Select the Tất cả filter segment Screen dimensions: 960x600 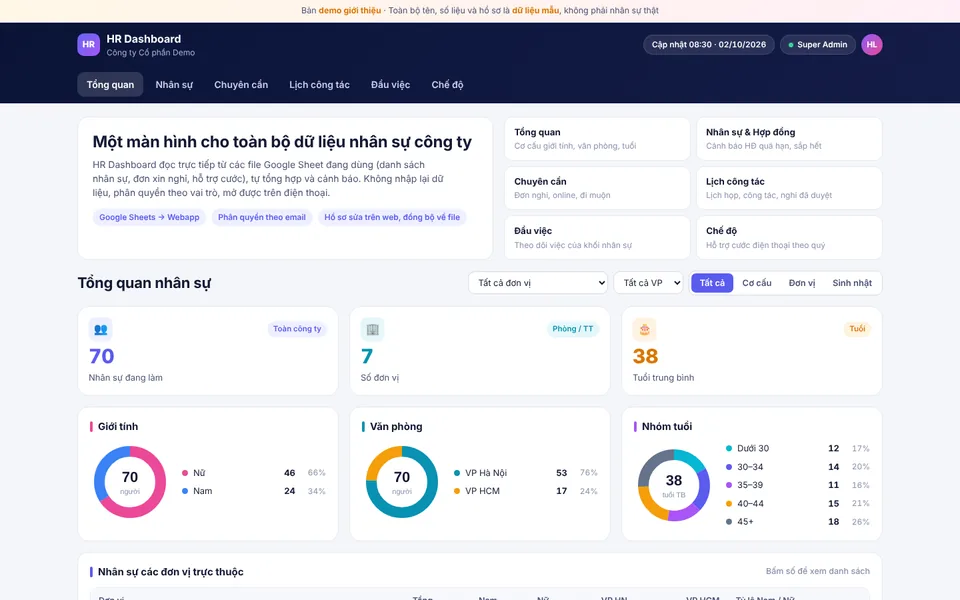[x=712, y=283]
